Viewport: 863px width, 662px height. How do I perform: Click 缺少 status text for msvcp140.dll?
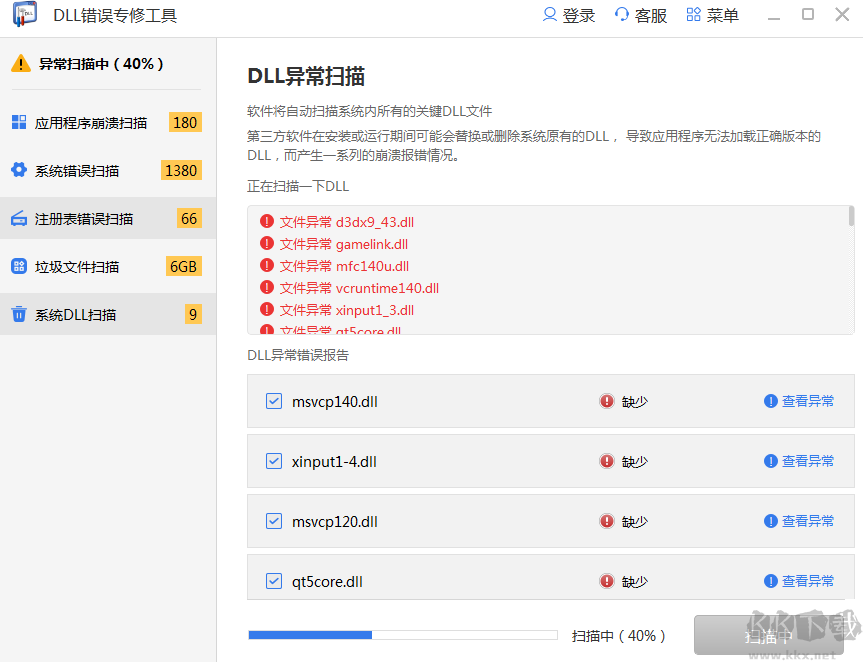[635, 401]
